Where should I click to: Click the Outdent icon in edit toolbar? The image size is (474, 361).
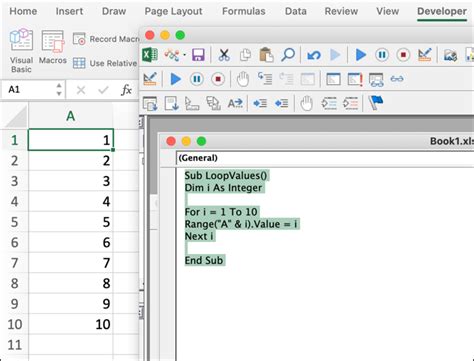click(282, 103)
